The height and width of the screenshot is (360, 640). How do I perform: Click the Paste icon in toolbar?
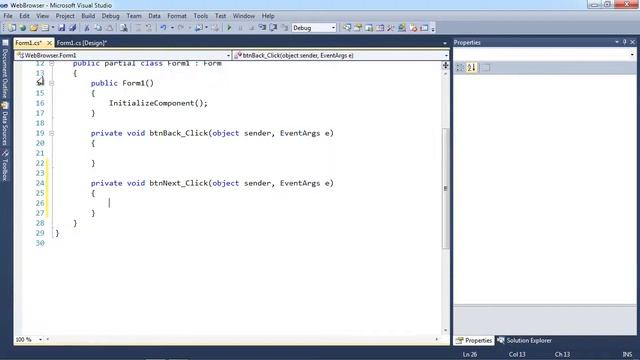tap(110, 28)
